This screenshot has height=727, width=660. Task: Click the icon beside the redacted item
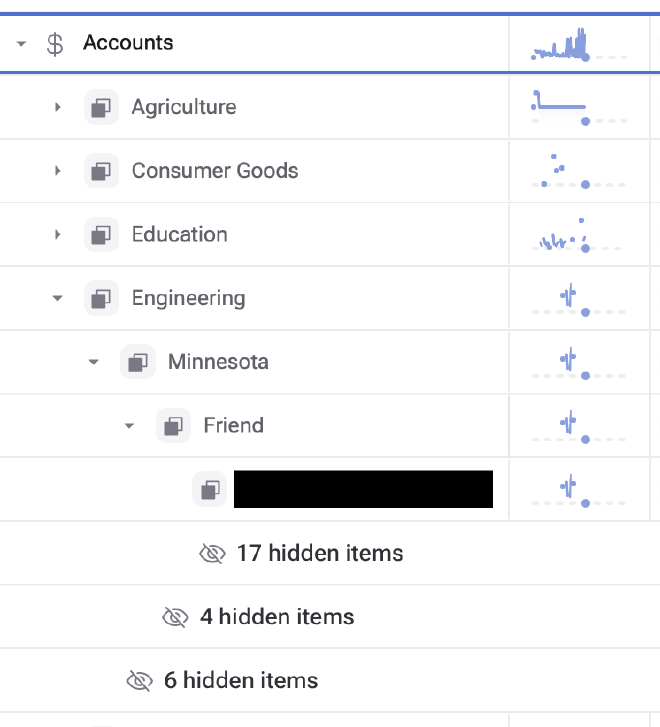coord(209,489)
